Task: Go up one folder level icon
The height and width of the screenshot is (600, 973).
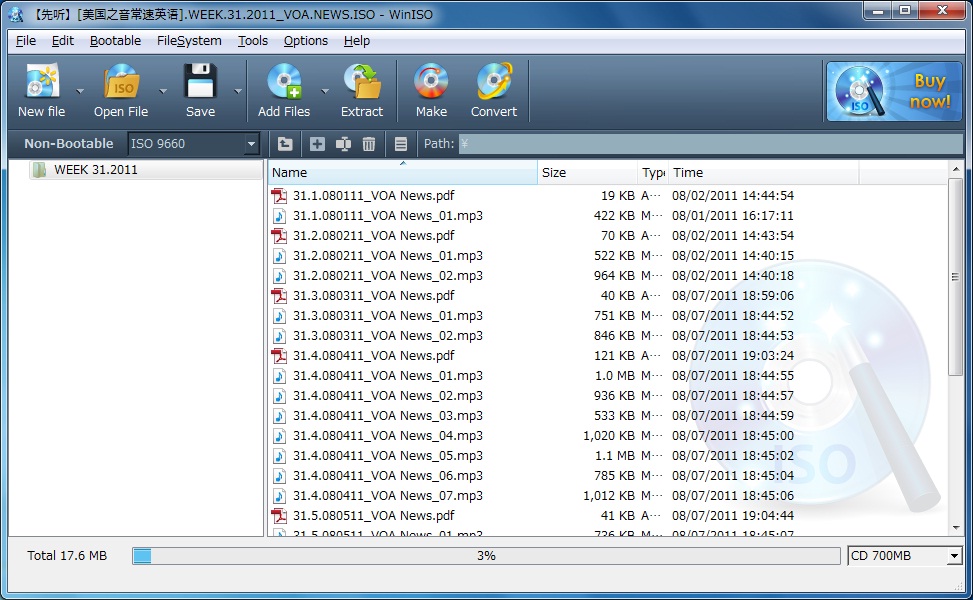Action: tap(285, 144)
